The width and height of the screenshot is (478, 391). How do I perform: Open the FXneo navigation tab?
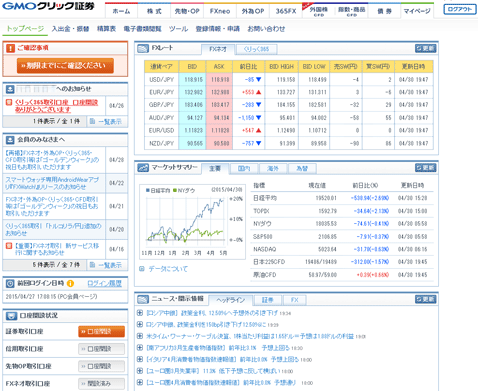(220, 11)
